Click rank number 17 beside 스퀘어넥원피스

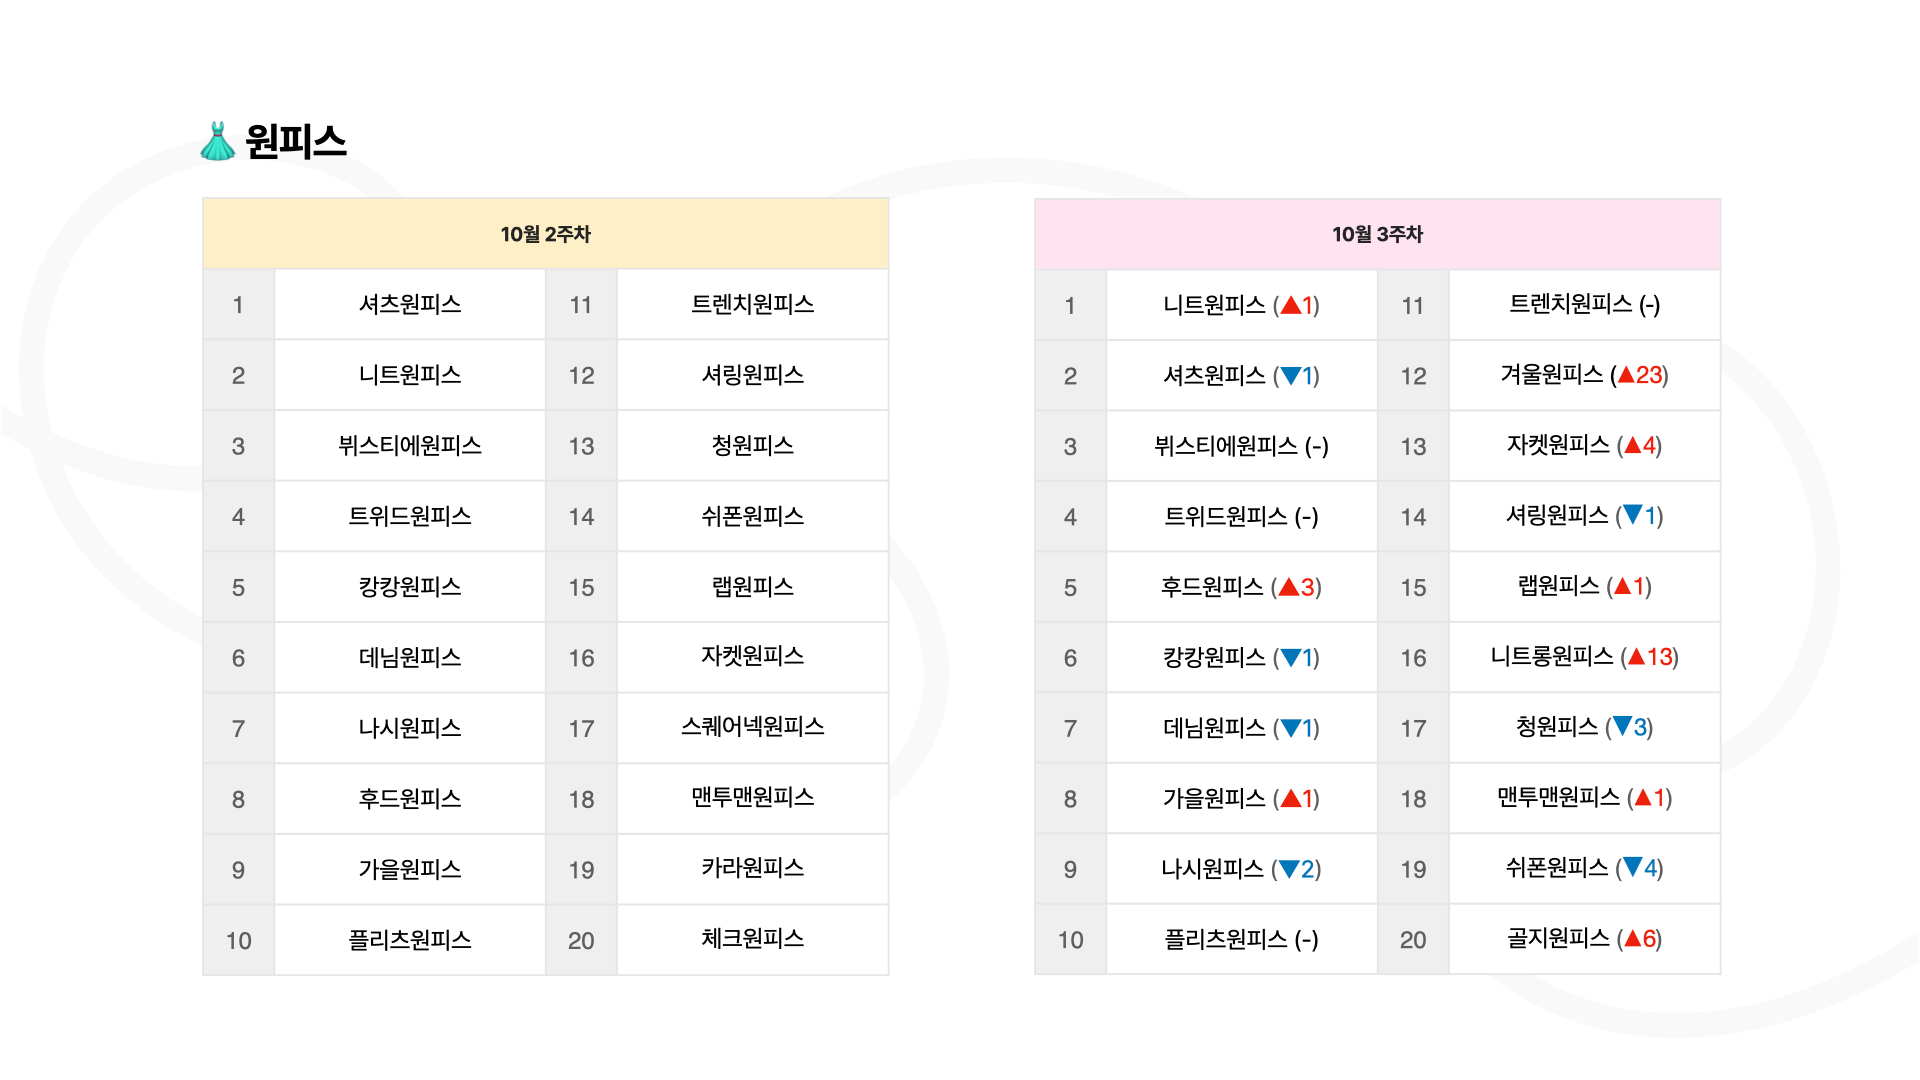[x=581, y=729]
